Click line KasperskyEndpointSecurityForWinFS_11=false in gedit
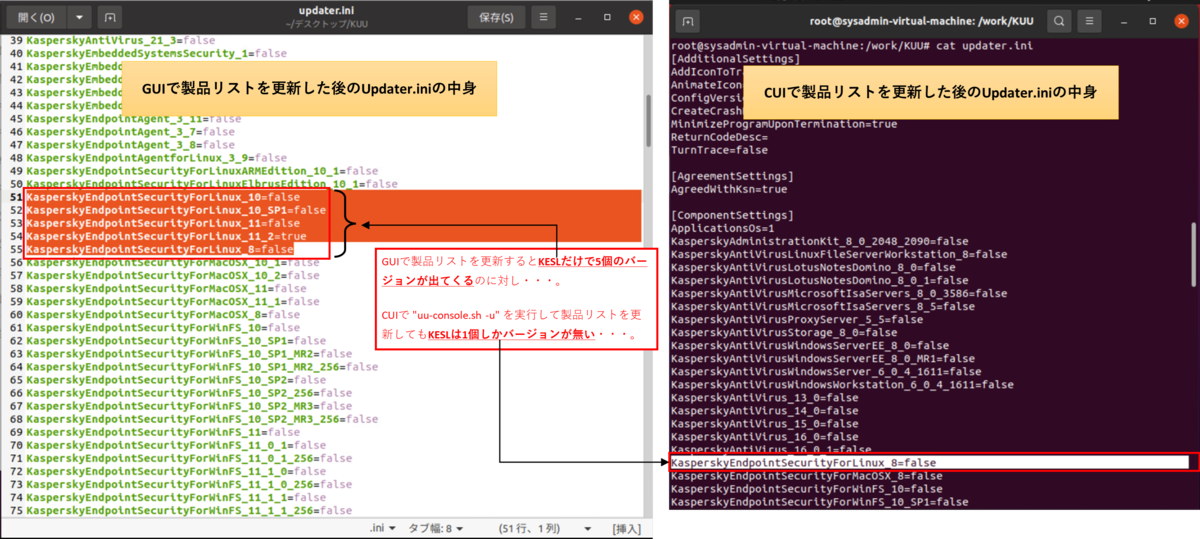This screenshot has width=1200, height=539. [x=163, y=432]
